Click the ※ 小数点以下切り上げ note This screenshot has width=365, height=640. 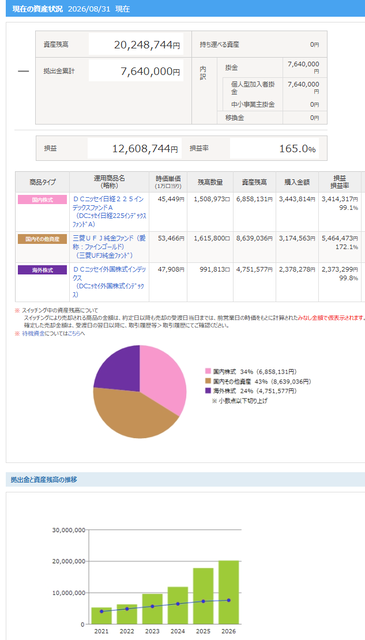[240, 401]
